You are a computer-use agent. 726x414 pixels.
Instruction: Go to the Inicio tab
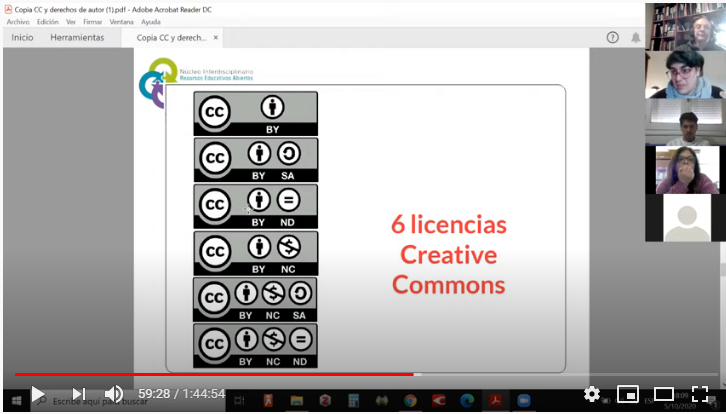coord(22,38)
